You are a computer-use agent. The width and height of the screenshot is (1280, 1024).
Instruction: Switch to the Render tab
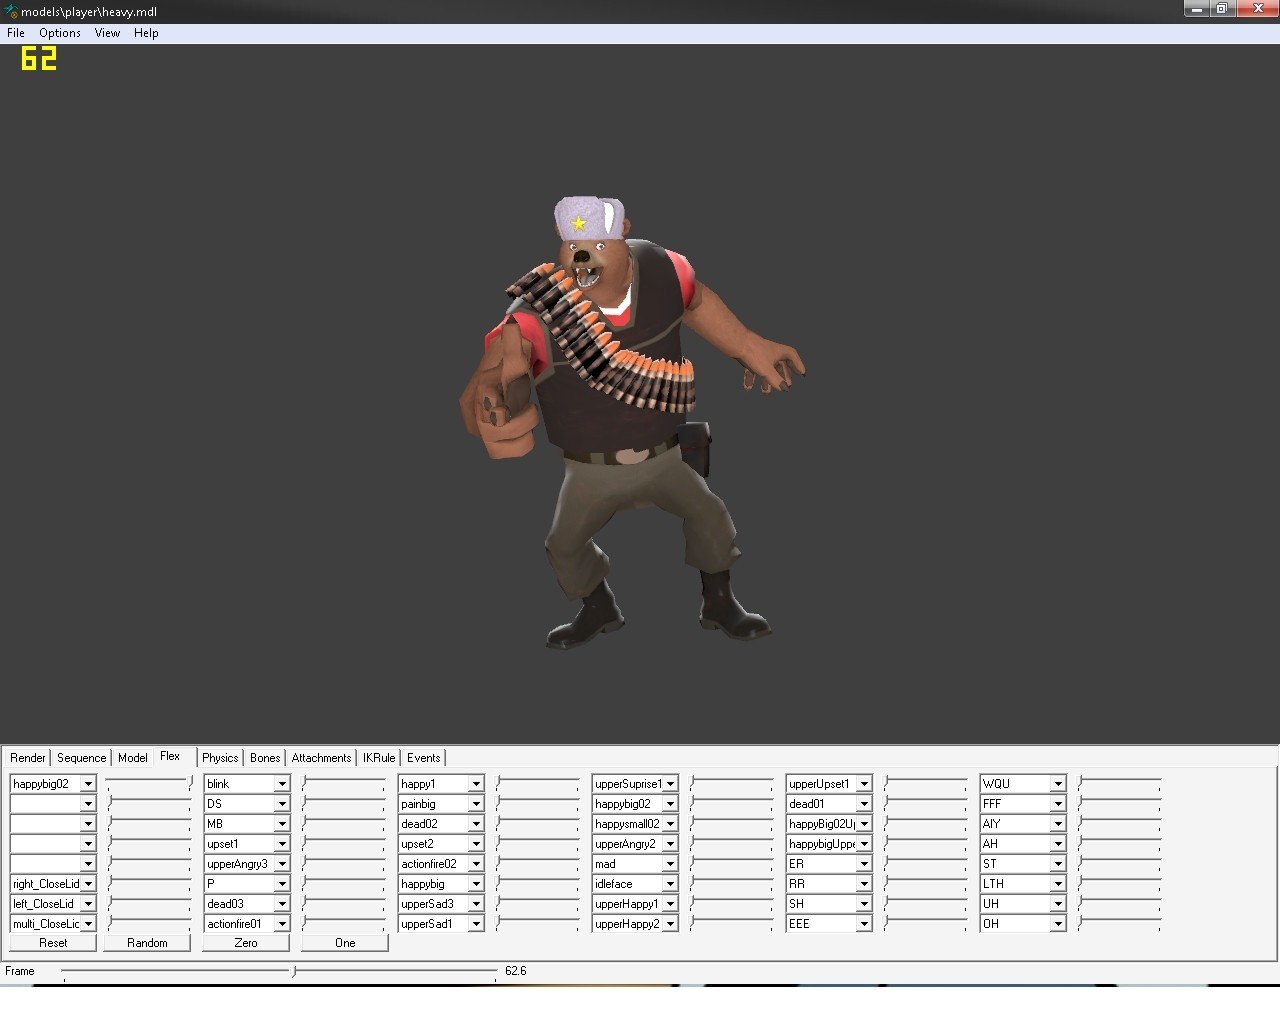click(28, 758)
